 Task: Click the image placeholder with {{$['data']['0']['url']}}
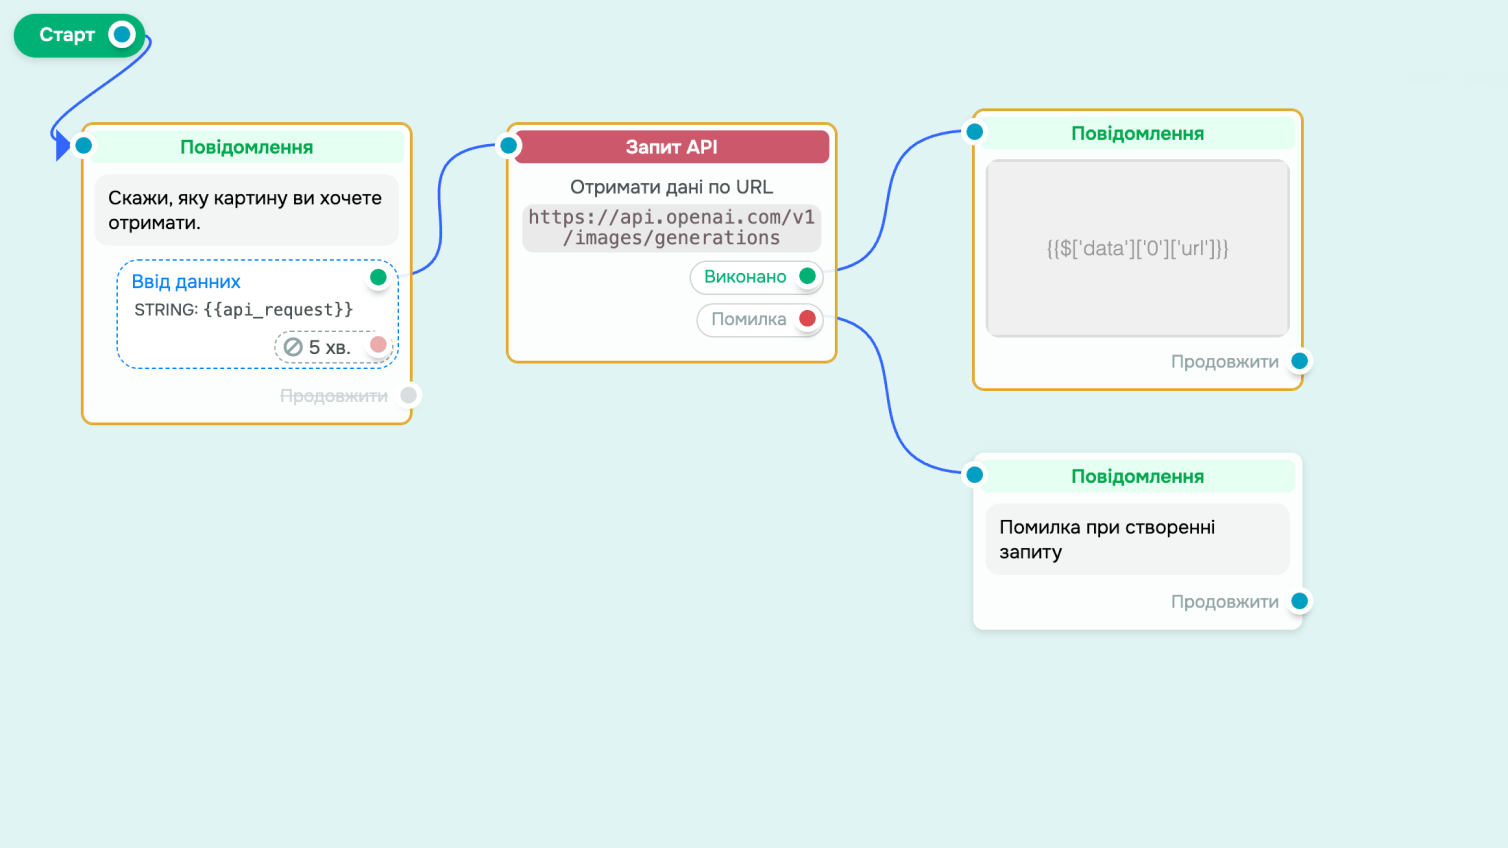point(1138,248)
